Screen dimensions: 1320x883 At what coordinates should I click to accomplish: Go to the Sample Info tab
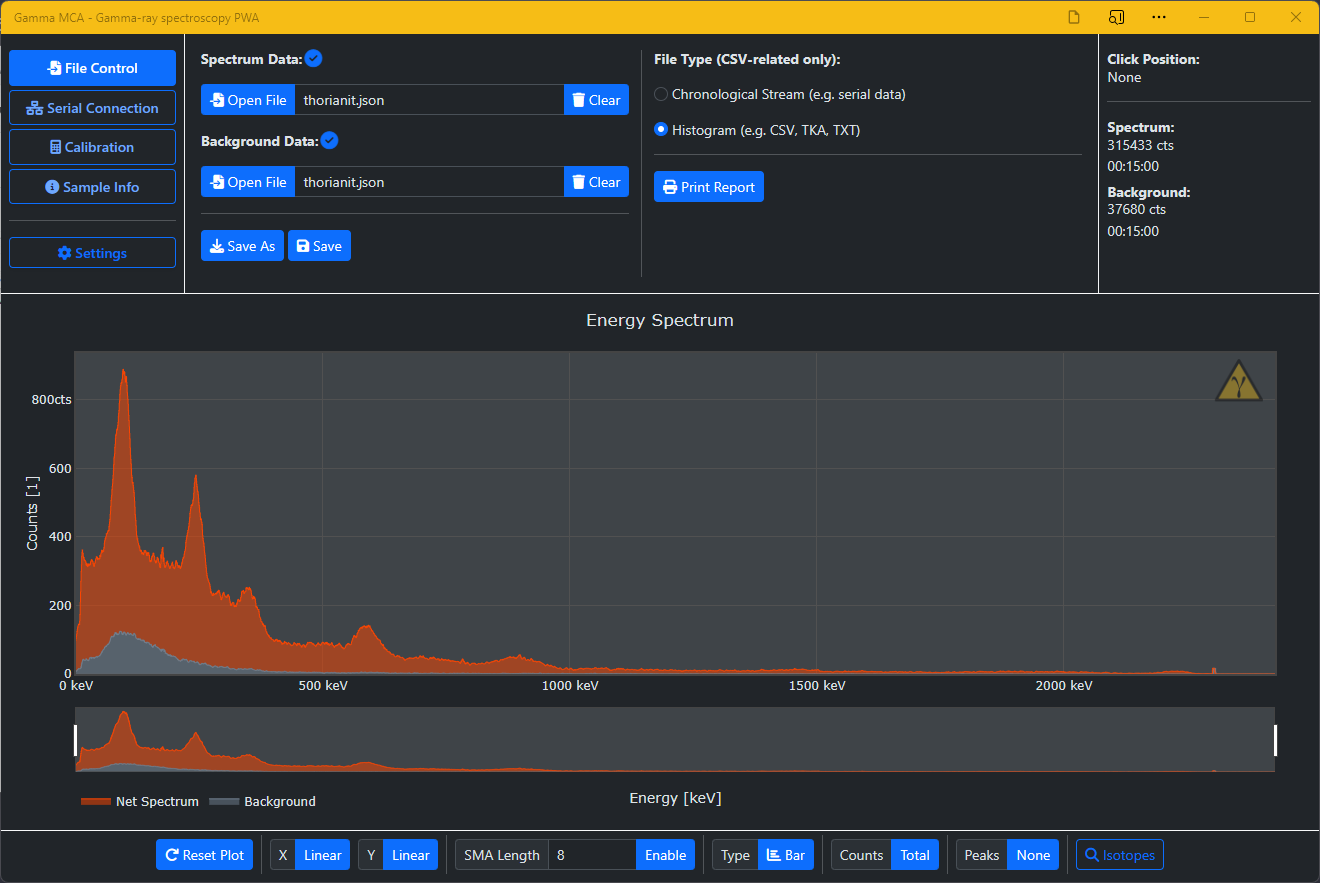tap(92, 187)
